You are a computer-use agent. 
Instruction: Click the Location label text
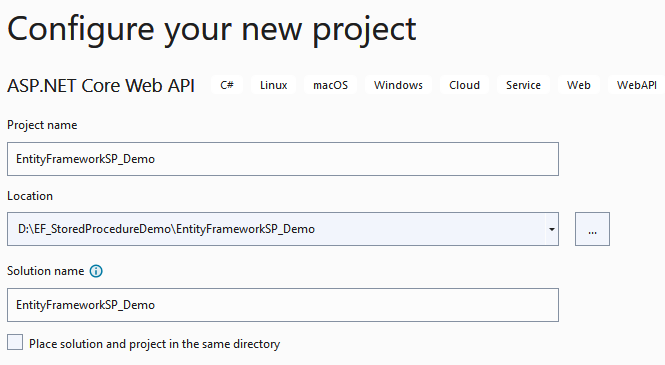(30, 196)
